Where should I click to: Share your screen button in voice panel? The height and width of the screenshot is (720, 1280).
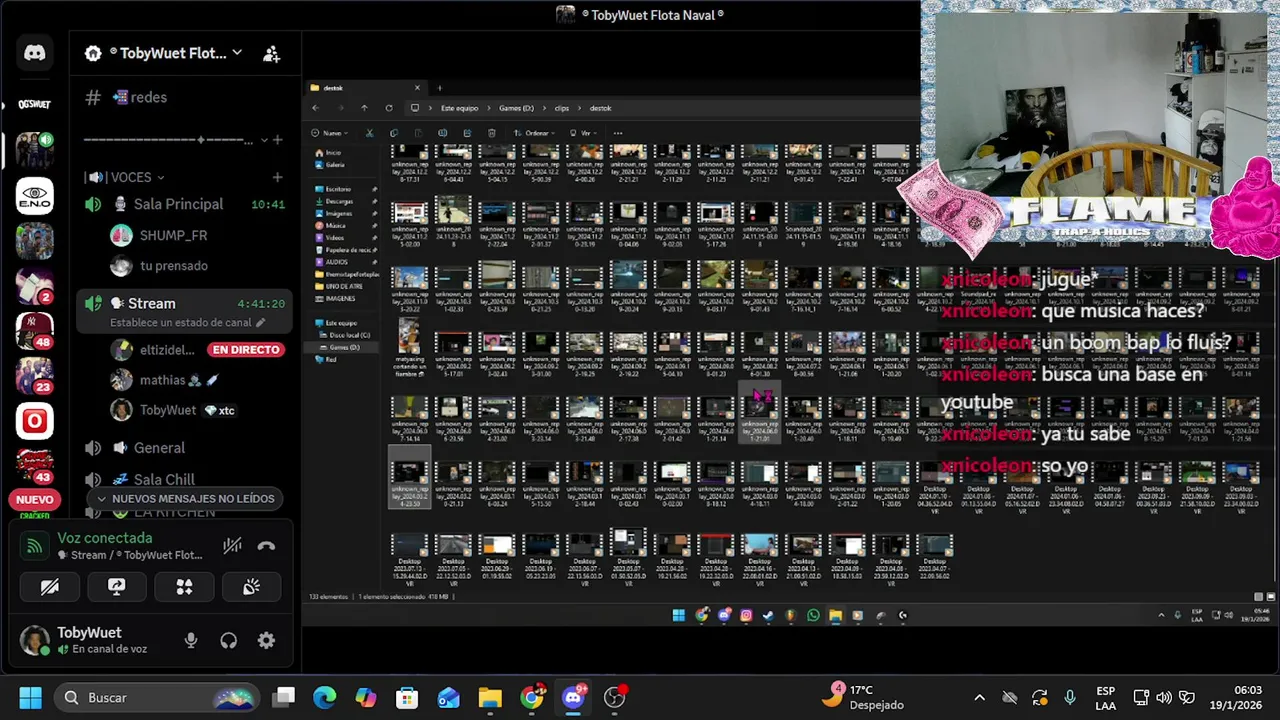(117, 587)
